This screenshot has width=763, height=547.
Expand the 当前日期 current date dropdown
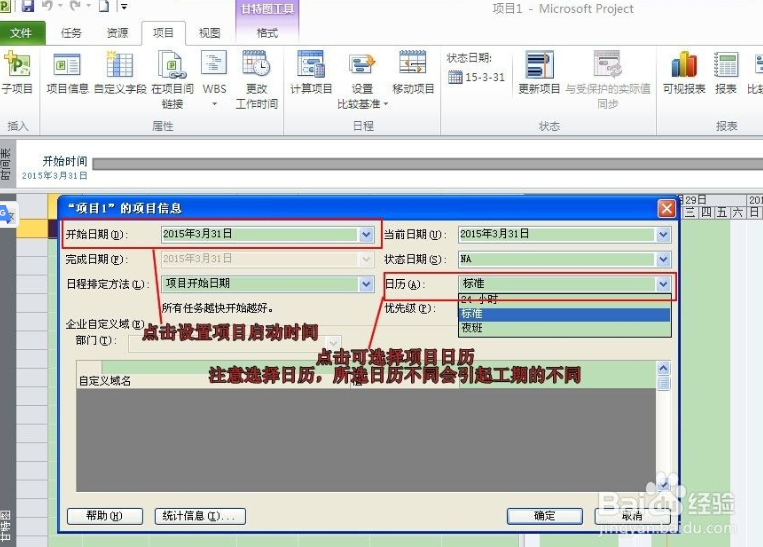click(663, 234)
